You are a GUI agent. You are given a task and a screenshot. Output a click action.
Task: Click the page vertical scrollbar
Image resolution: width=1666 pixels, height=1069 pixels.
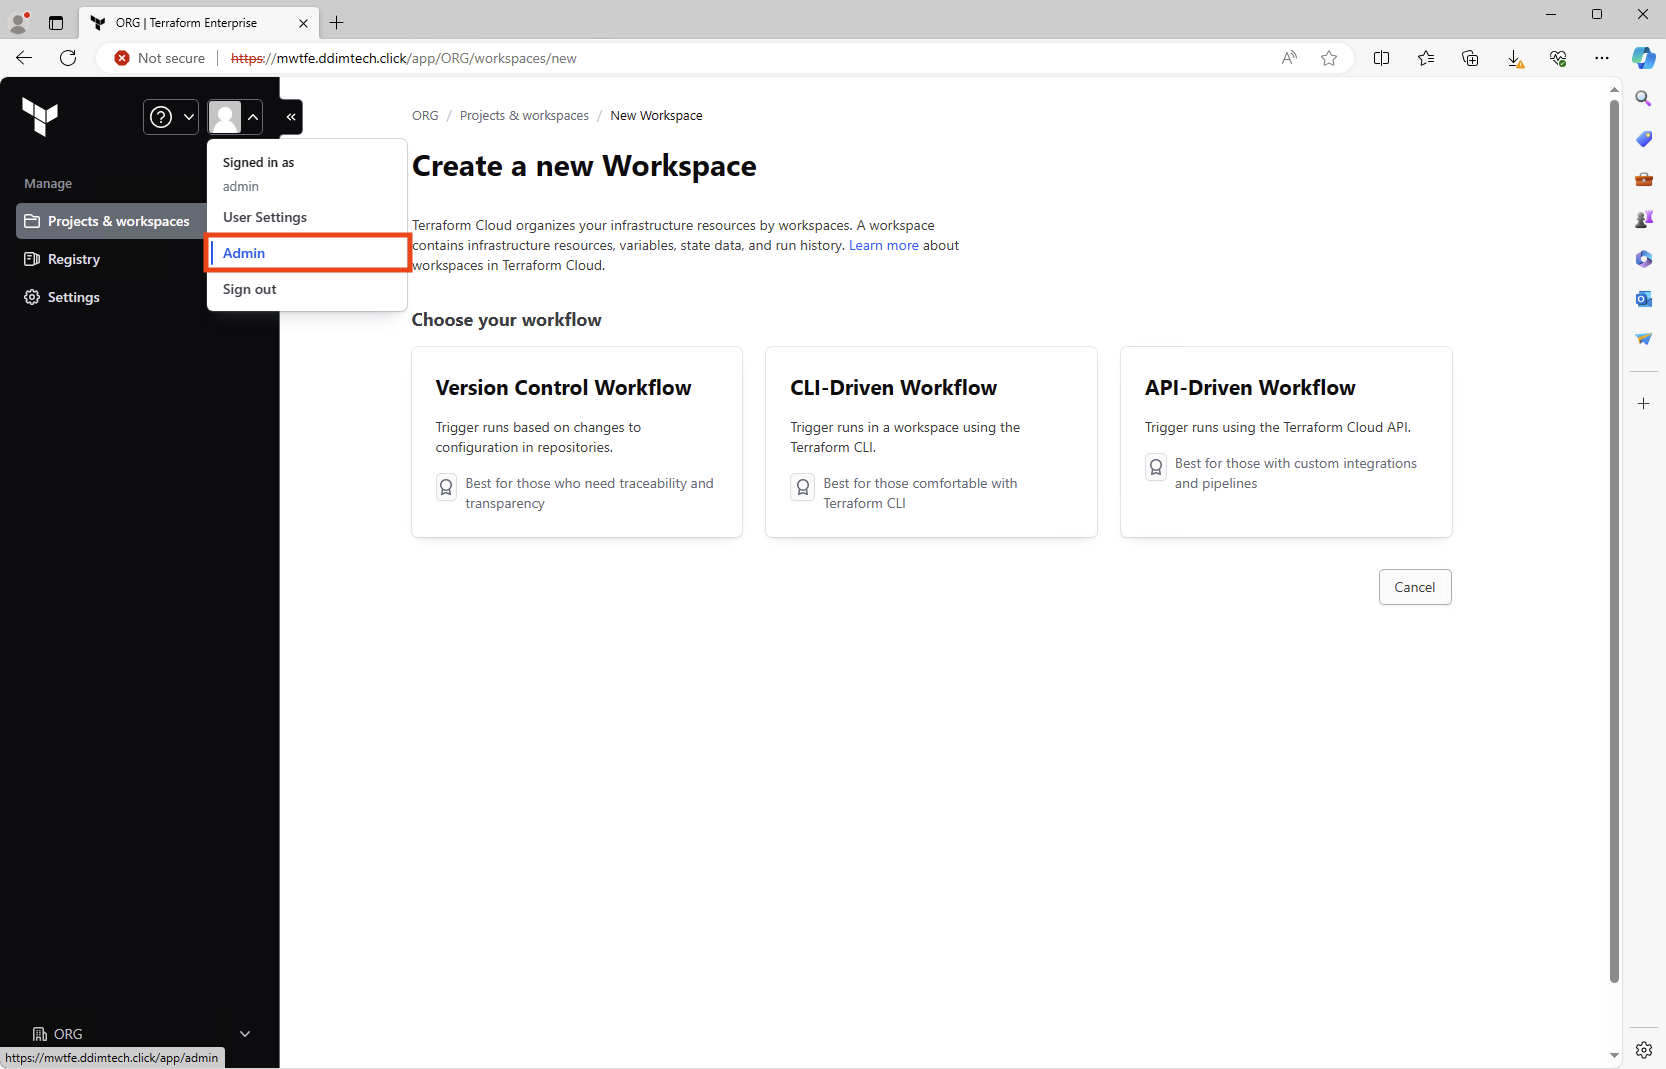1614,540
